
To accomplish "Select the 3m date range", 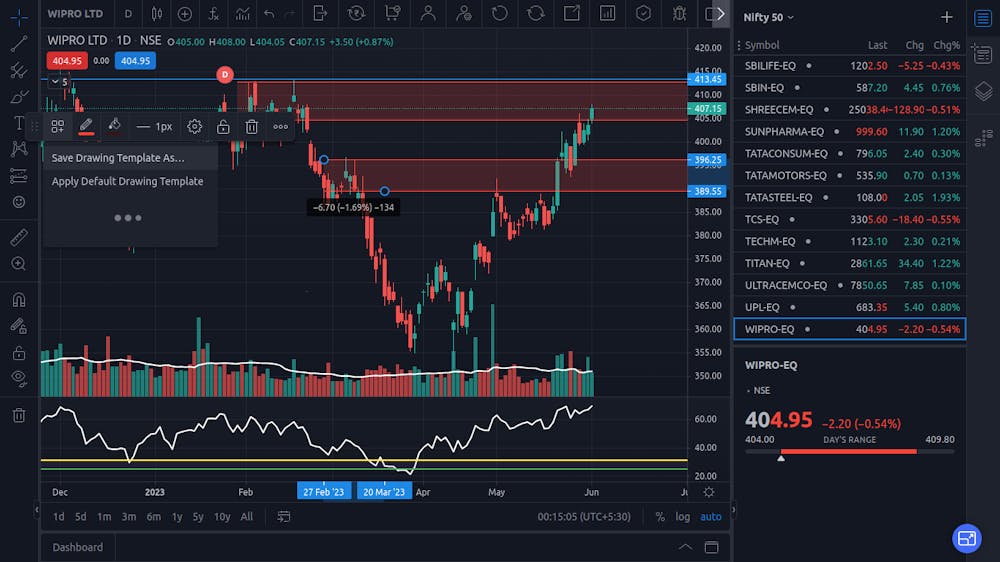I will tap(129, 517).
